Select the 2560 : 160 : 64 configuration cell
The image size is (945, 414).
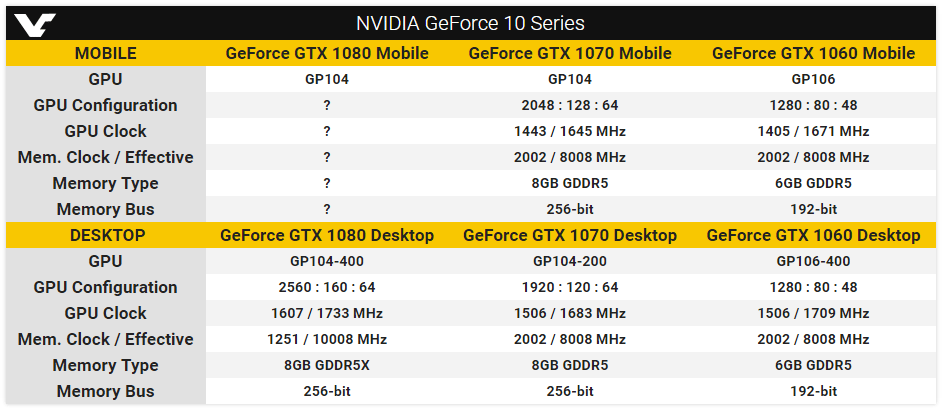(x=327, y=287)
